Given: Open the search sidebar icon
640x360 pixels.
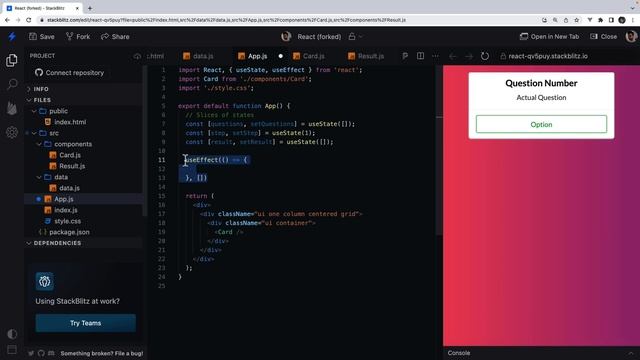Looking at the screenshot, I should [12, 84].
